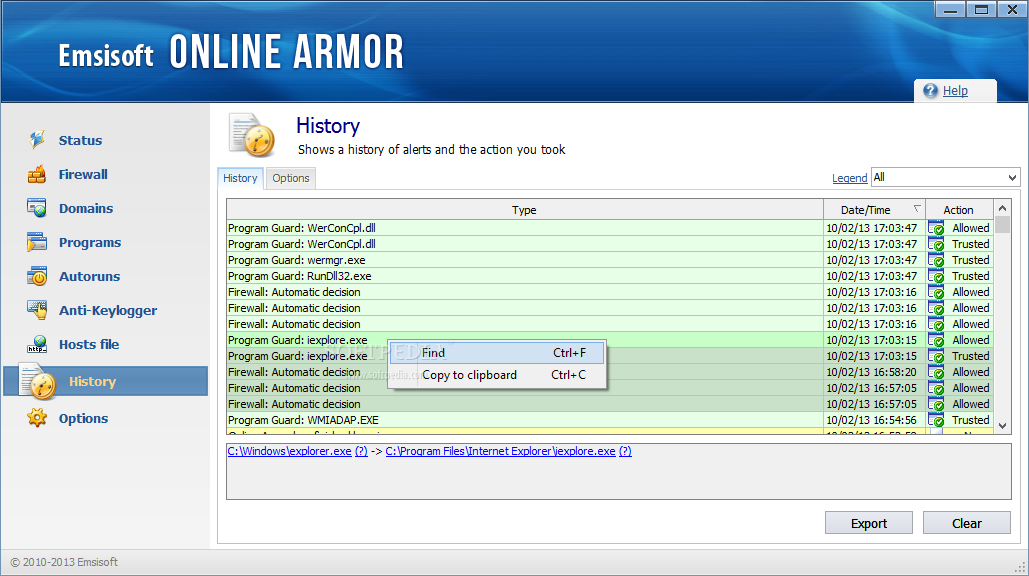Open Status in the sidebar
Image resolution: width=1029 pixels, height=576 pixels.
tap(80, 140)
